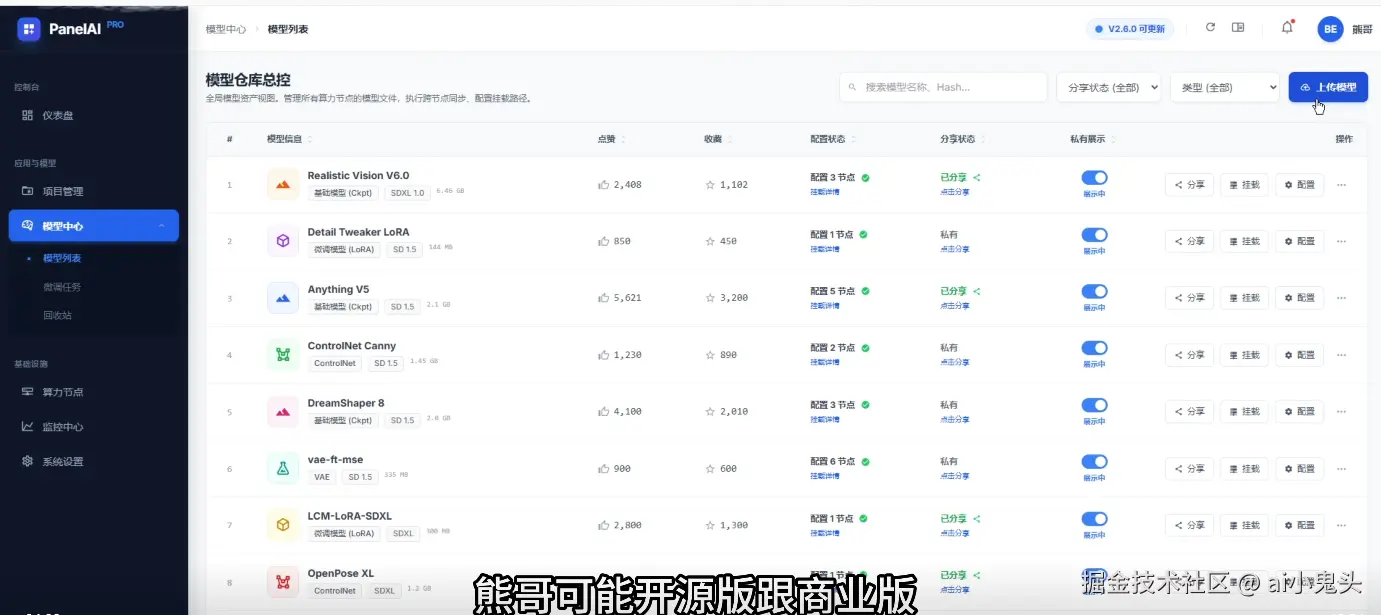Sort by the 收藏 column header
Viewport: 1381px width, 615px height.
[716, 139]
